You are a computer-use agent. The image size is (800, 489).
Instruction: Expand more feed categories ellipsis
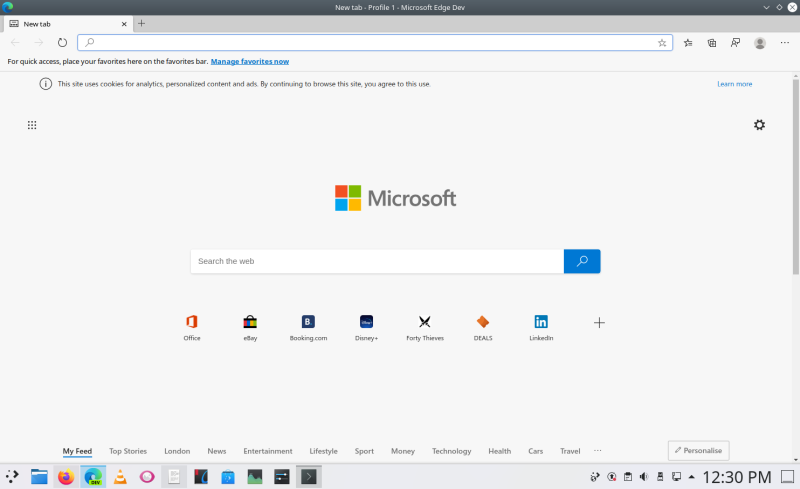(x=598, y=451)
